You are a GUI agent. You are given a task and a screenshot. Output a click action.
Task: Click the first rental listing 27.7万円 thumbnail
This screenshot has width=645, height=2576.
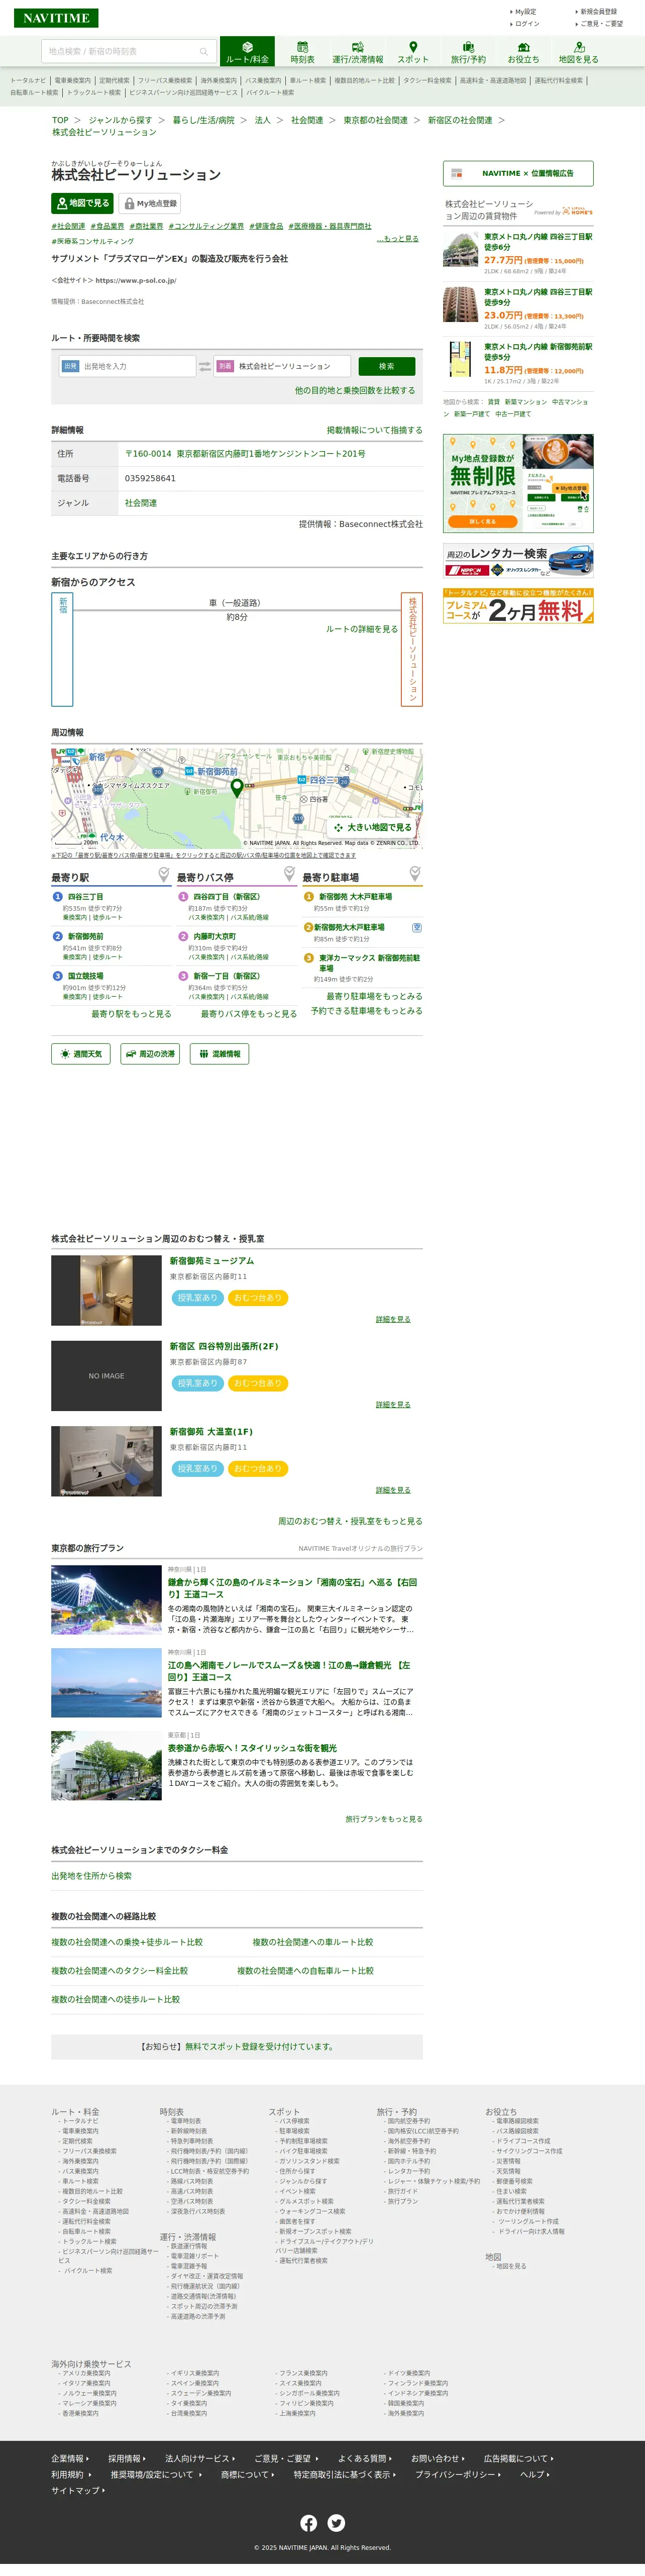click(460, 250)
